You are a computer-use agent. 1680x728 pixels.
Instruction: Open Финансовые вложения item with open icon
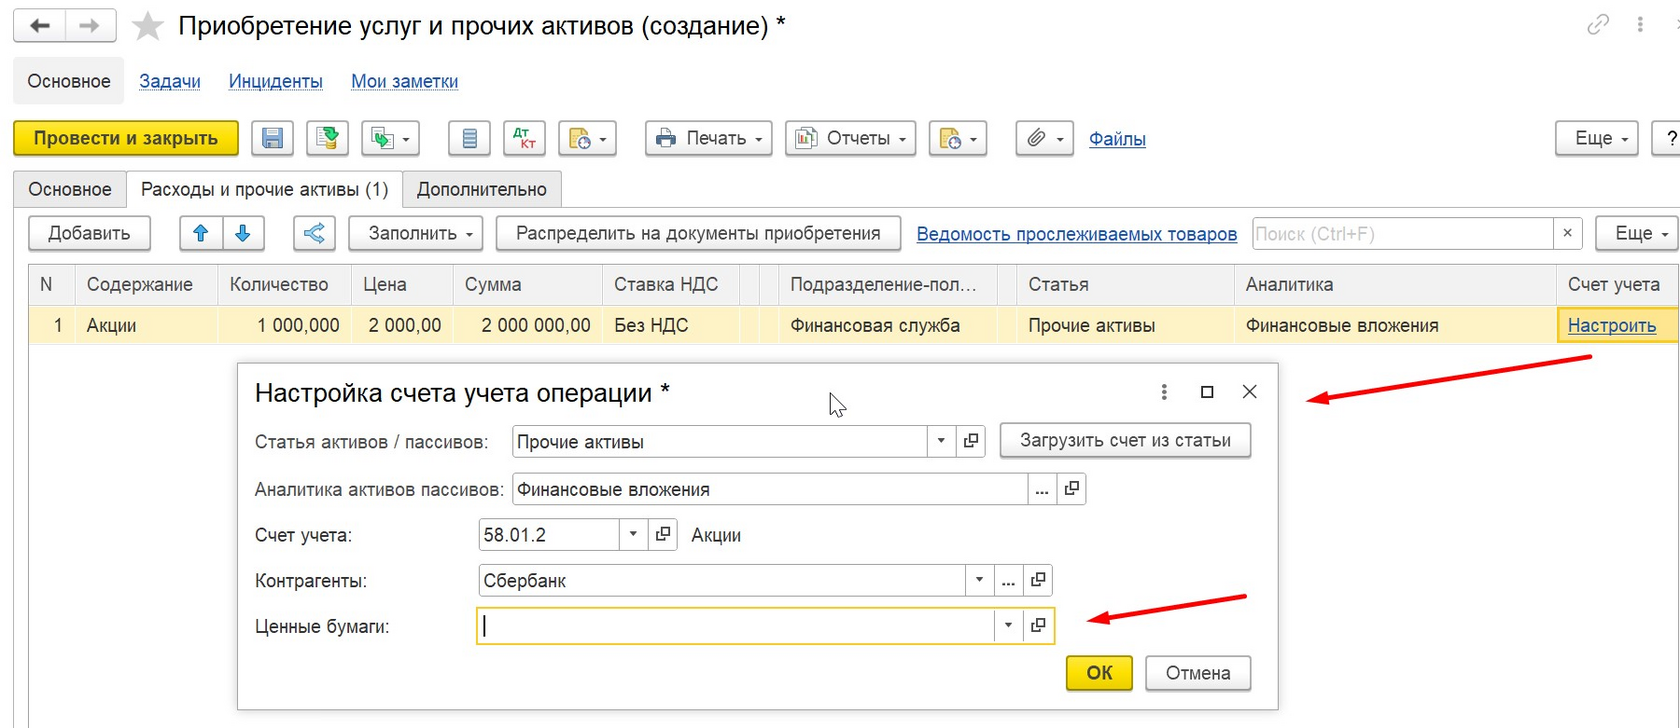(1072, 489)
